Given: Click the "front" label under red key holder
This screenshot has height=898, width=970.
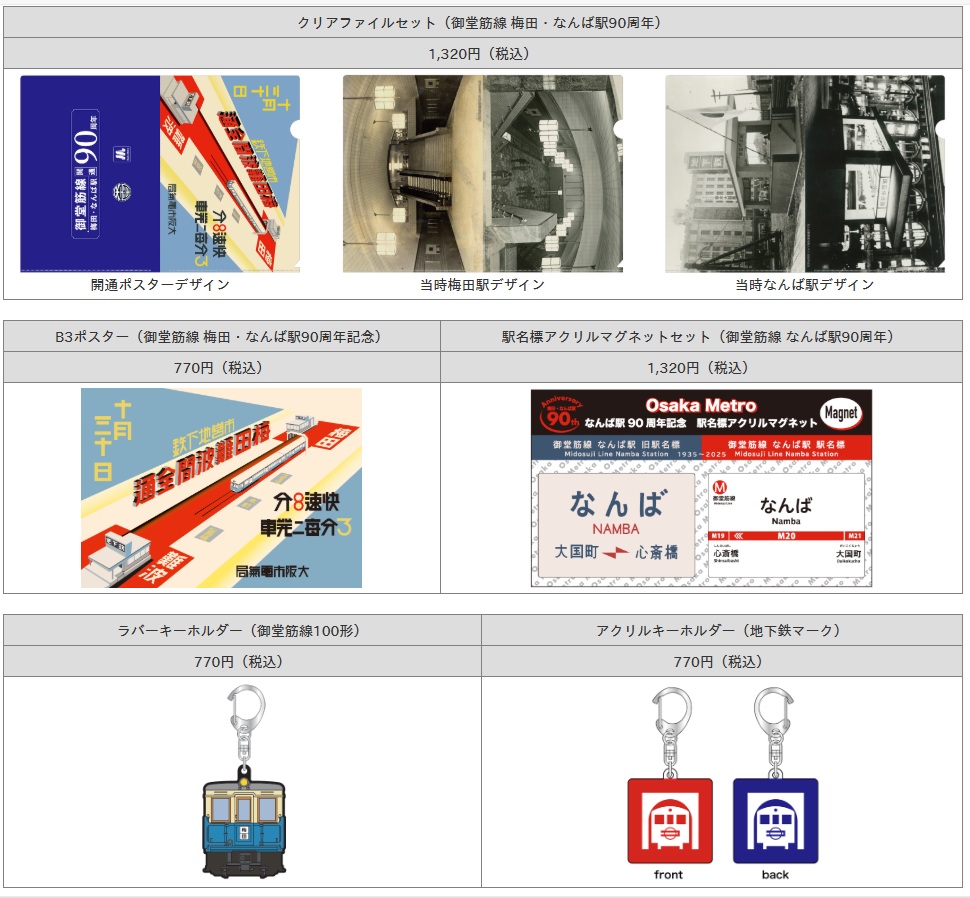Looking at the screenshot, I should click(668, 874).
